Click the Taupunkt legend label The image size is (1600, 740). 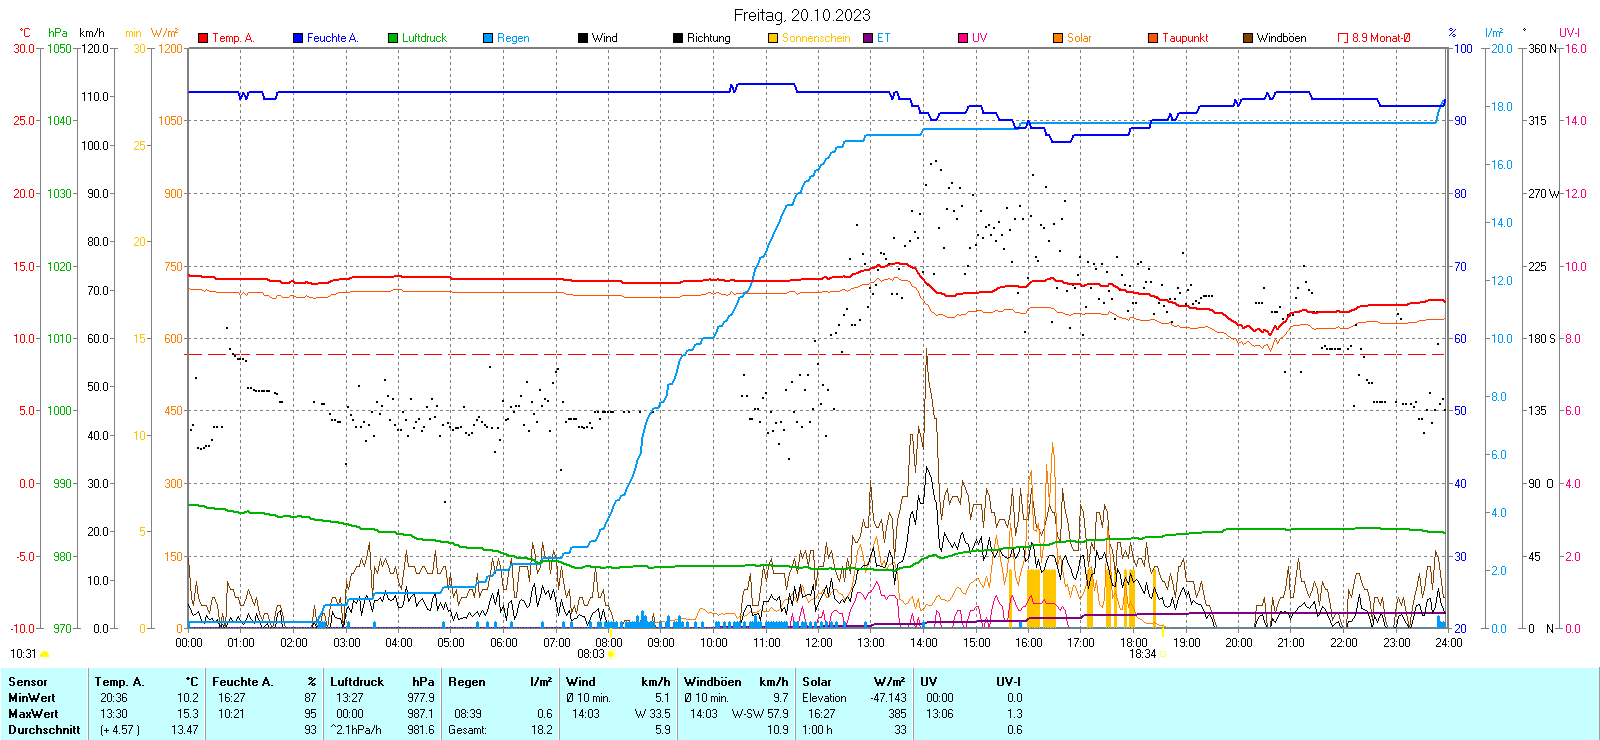pyautogui.click(x=1185, y=38)
